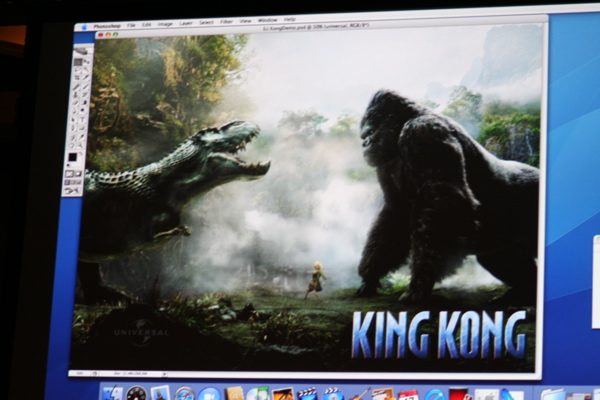Switch to Standard edit mode
The height and width of the screenshot is (400, 600).
click(69, 174)
